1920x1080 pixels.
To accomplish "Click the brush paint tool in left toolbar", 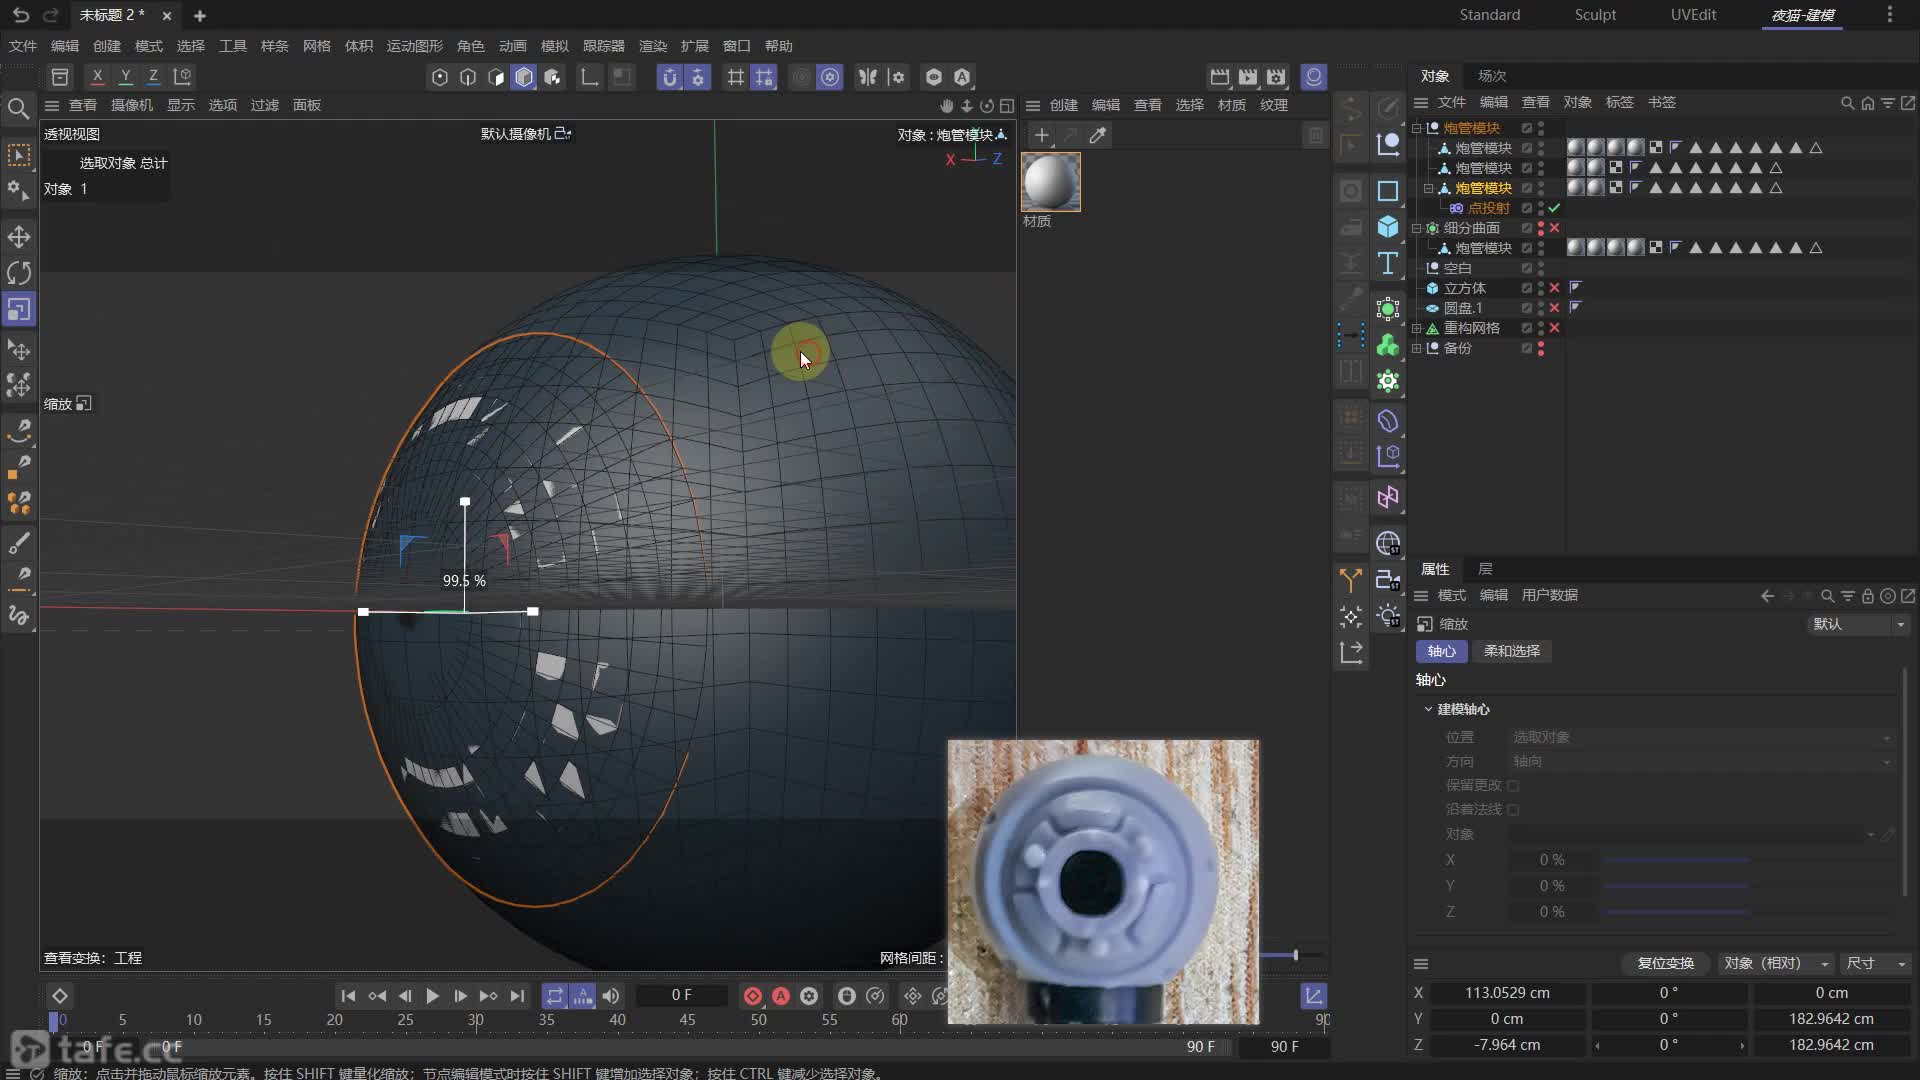I will pos(19,543).
